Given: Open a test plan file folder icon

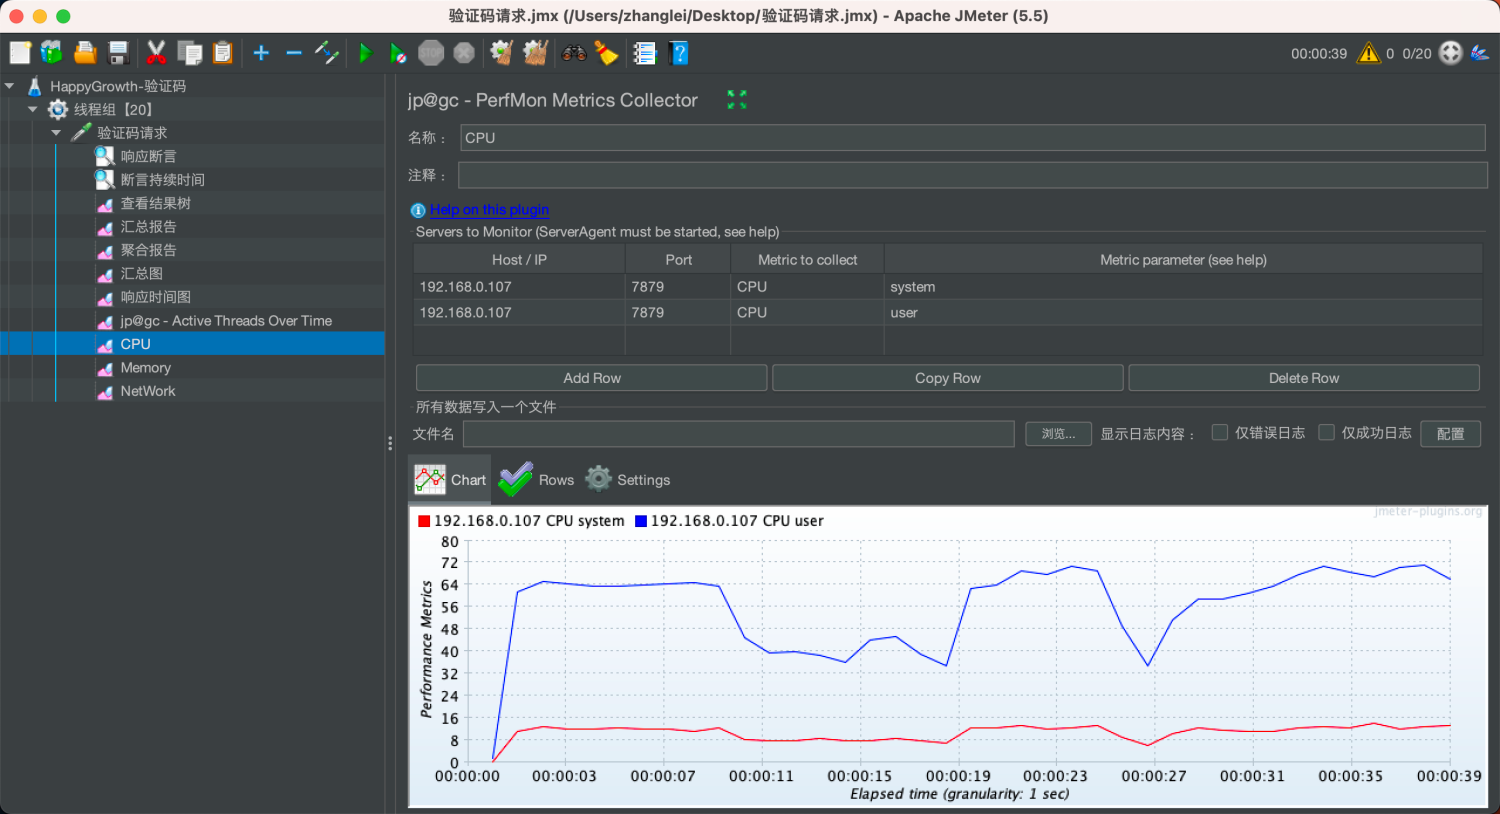Looking at the screenshot, I should pyautogui.click(x=85, y=53).
